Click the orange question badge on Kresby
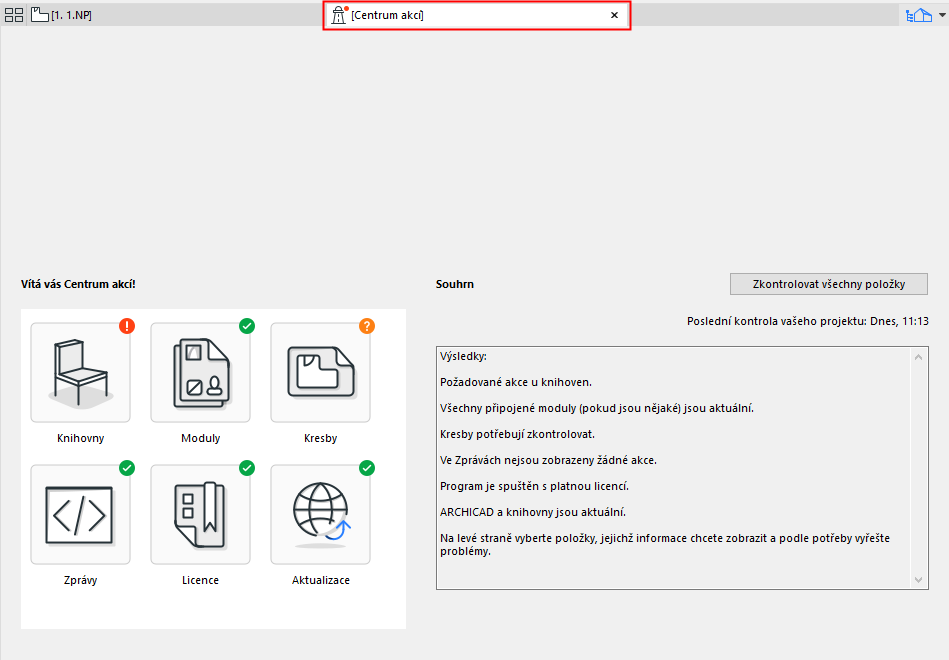 (367, 326)
